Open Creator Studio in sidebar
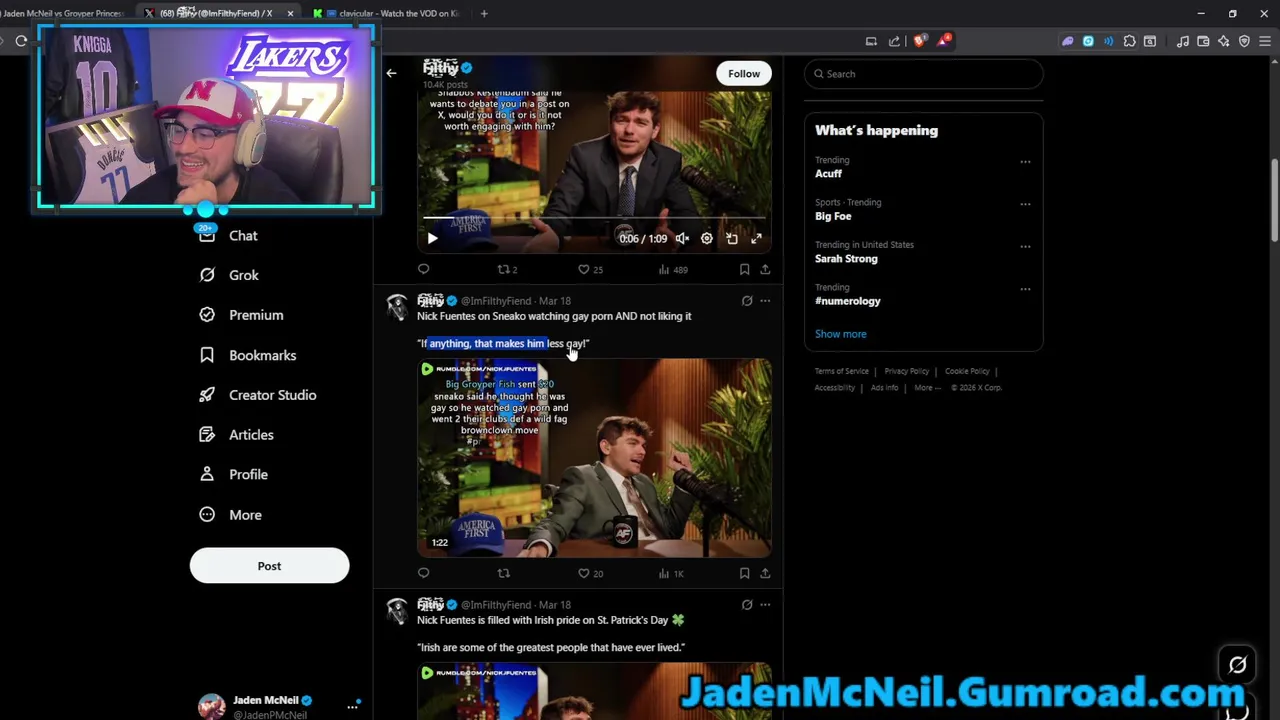The height and width of the screenshot is (720, 1280). (x=258, y=395)
